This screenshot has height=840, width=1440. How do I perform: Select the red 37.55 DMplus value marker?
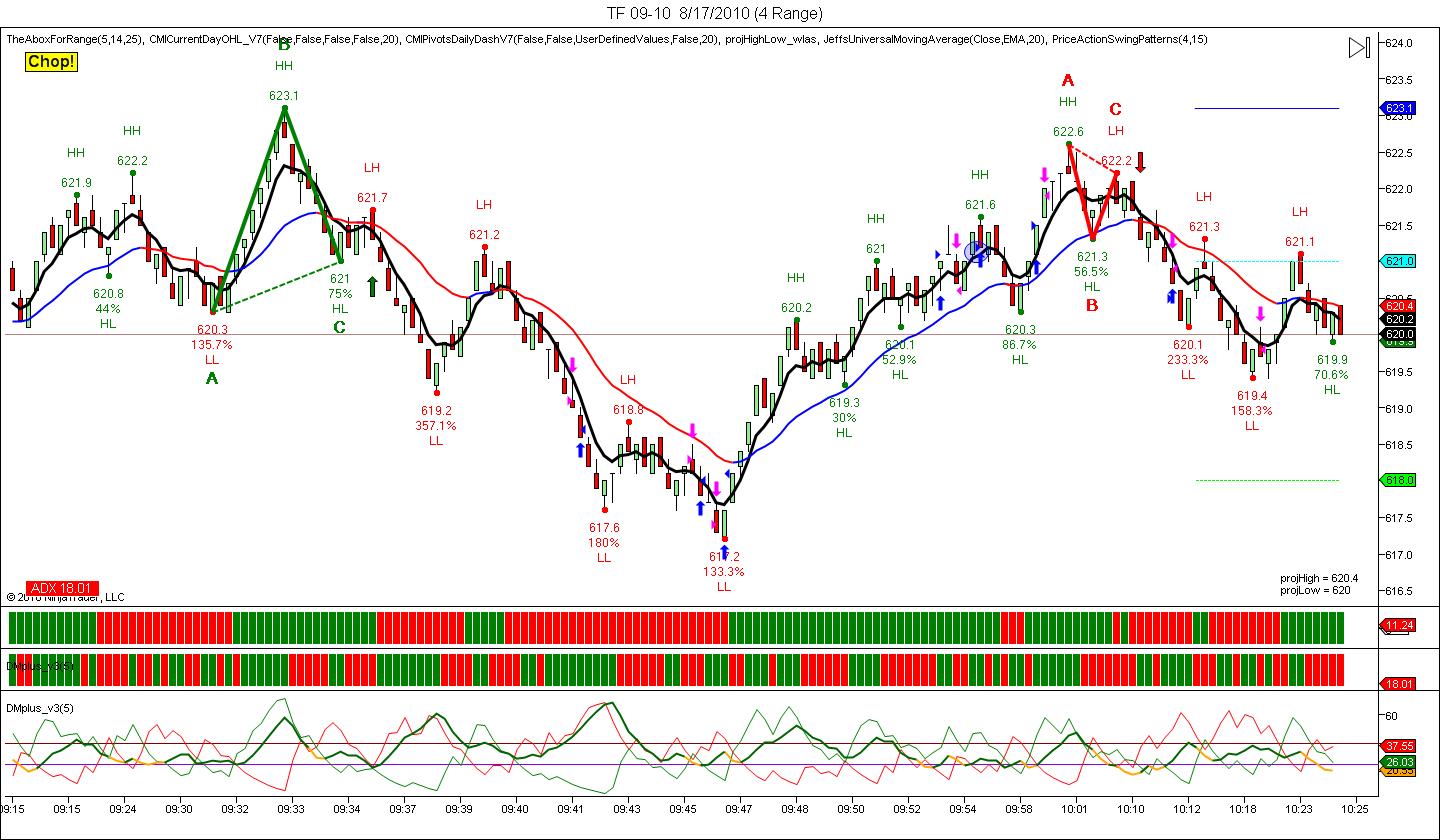[1398, 745]
